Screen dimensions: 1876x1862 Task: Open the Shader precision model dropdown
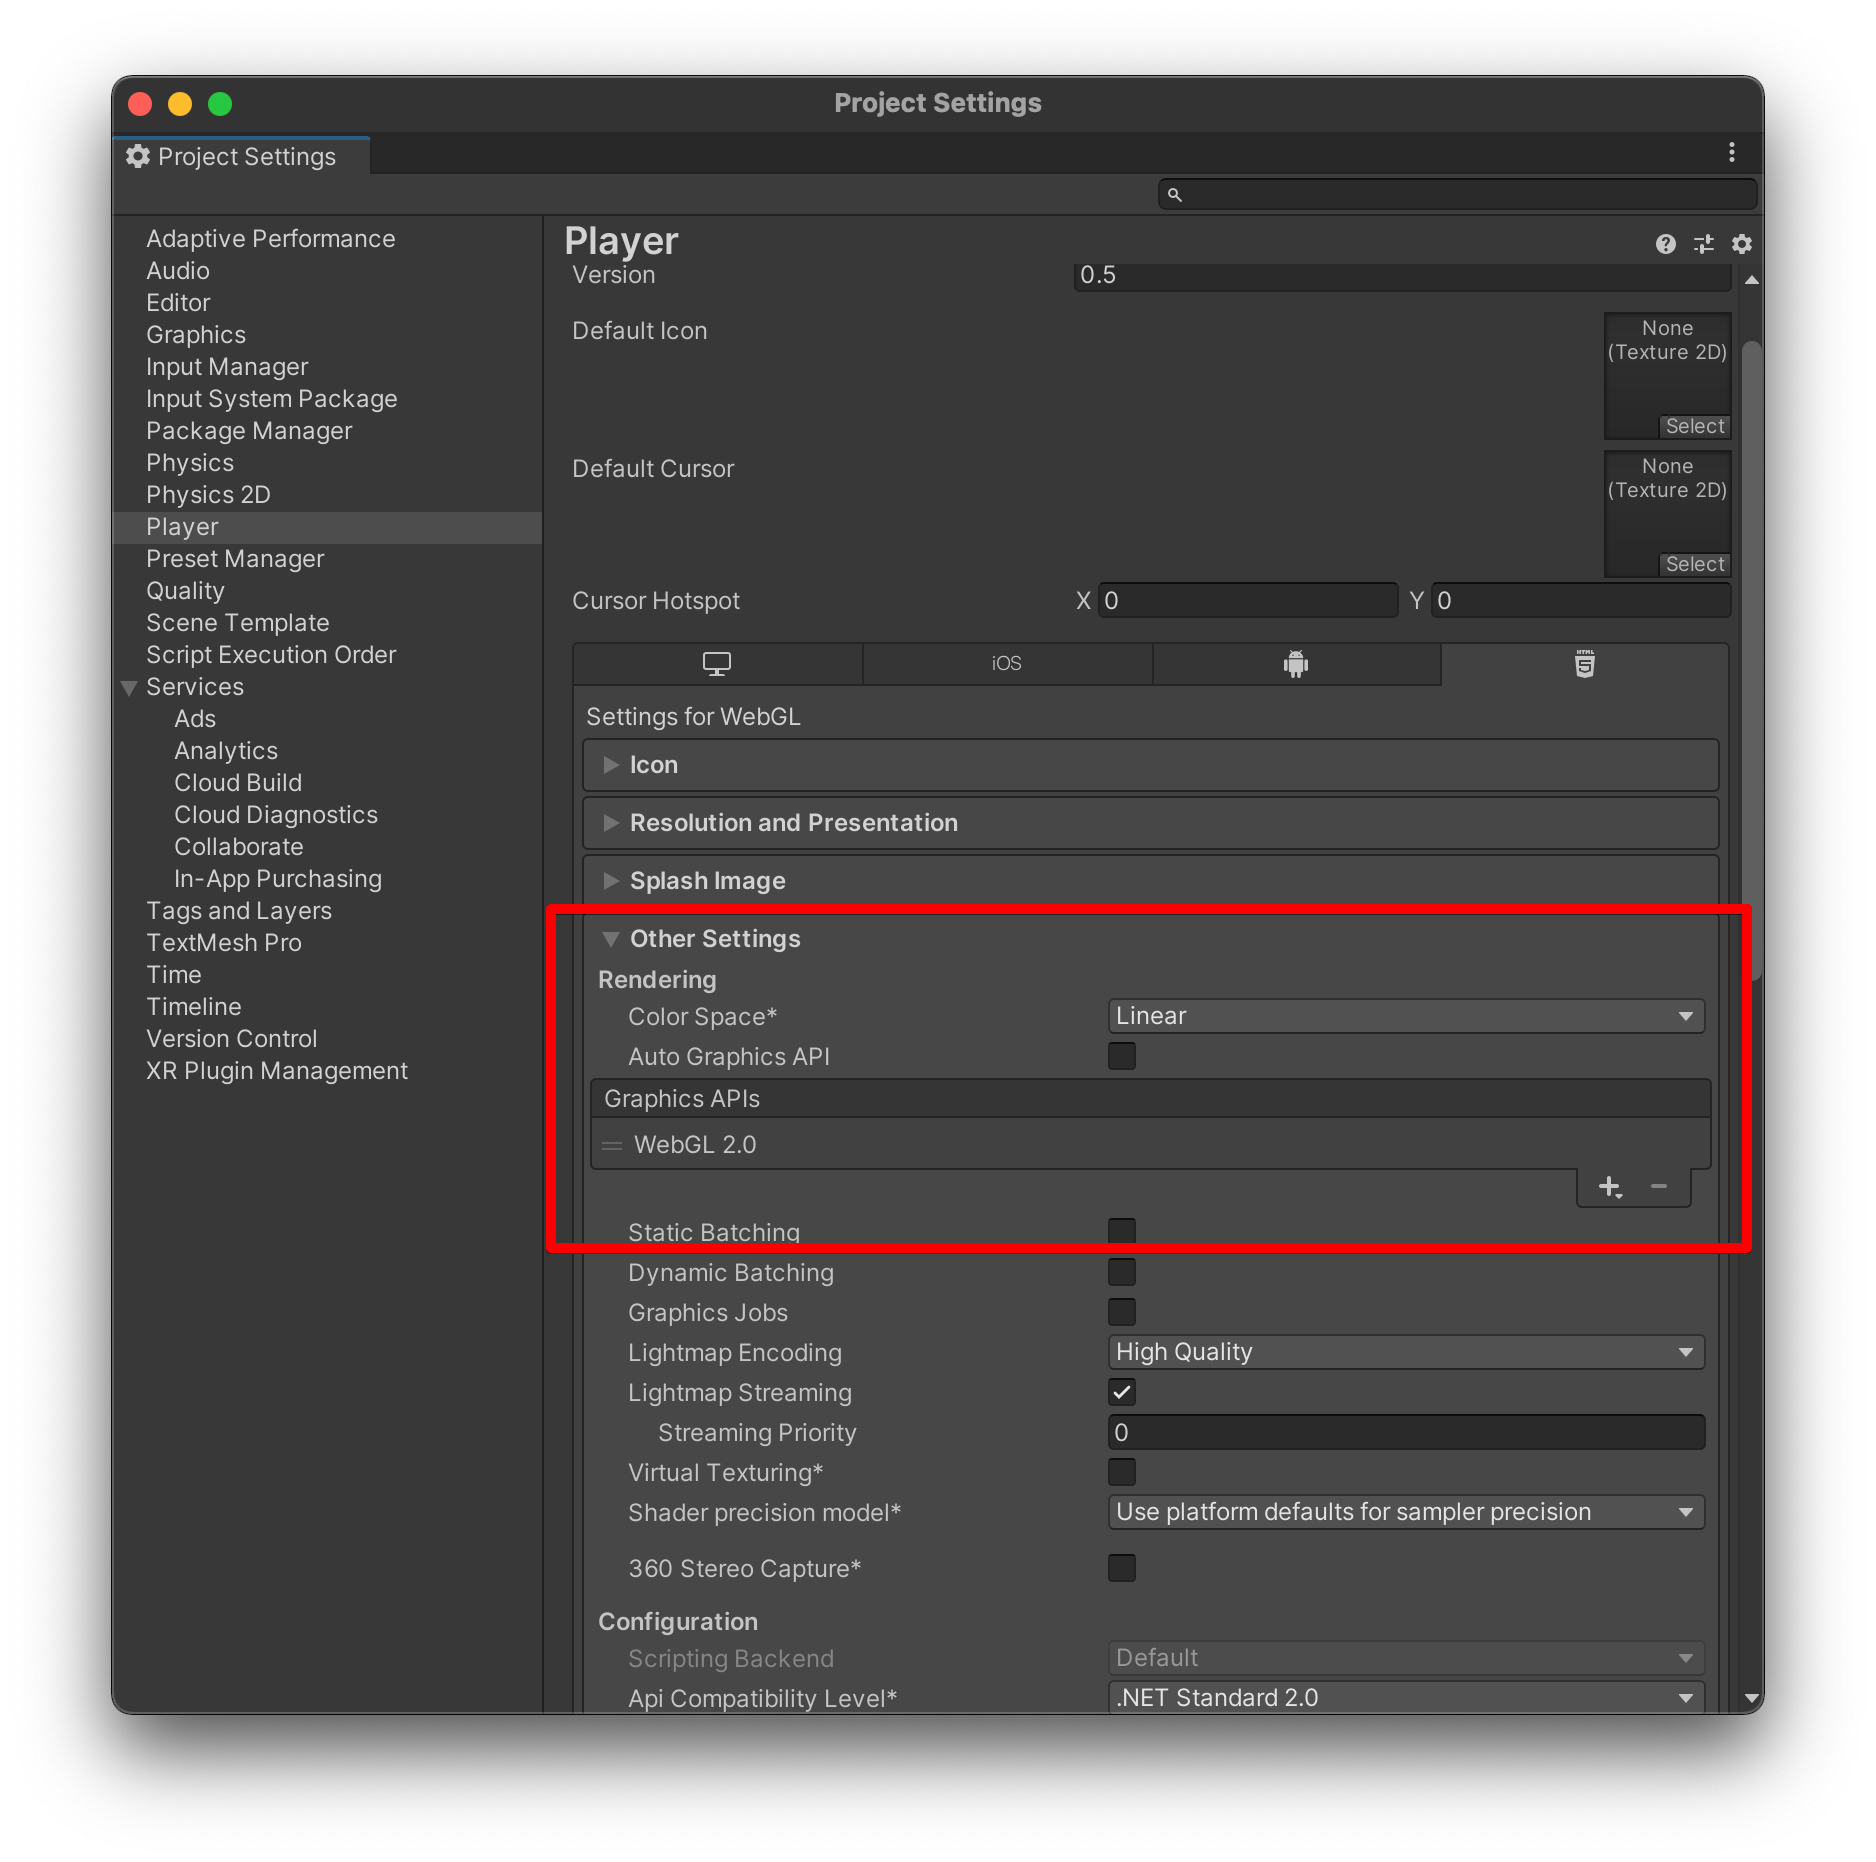click(x=1406, y=1512)
